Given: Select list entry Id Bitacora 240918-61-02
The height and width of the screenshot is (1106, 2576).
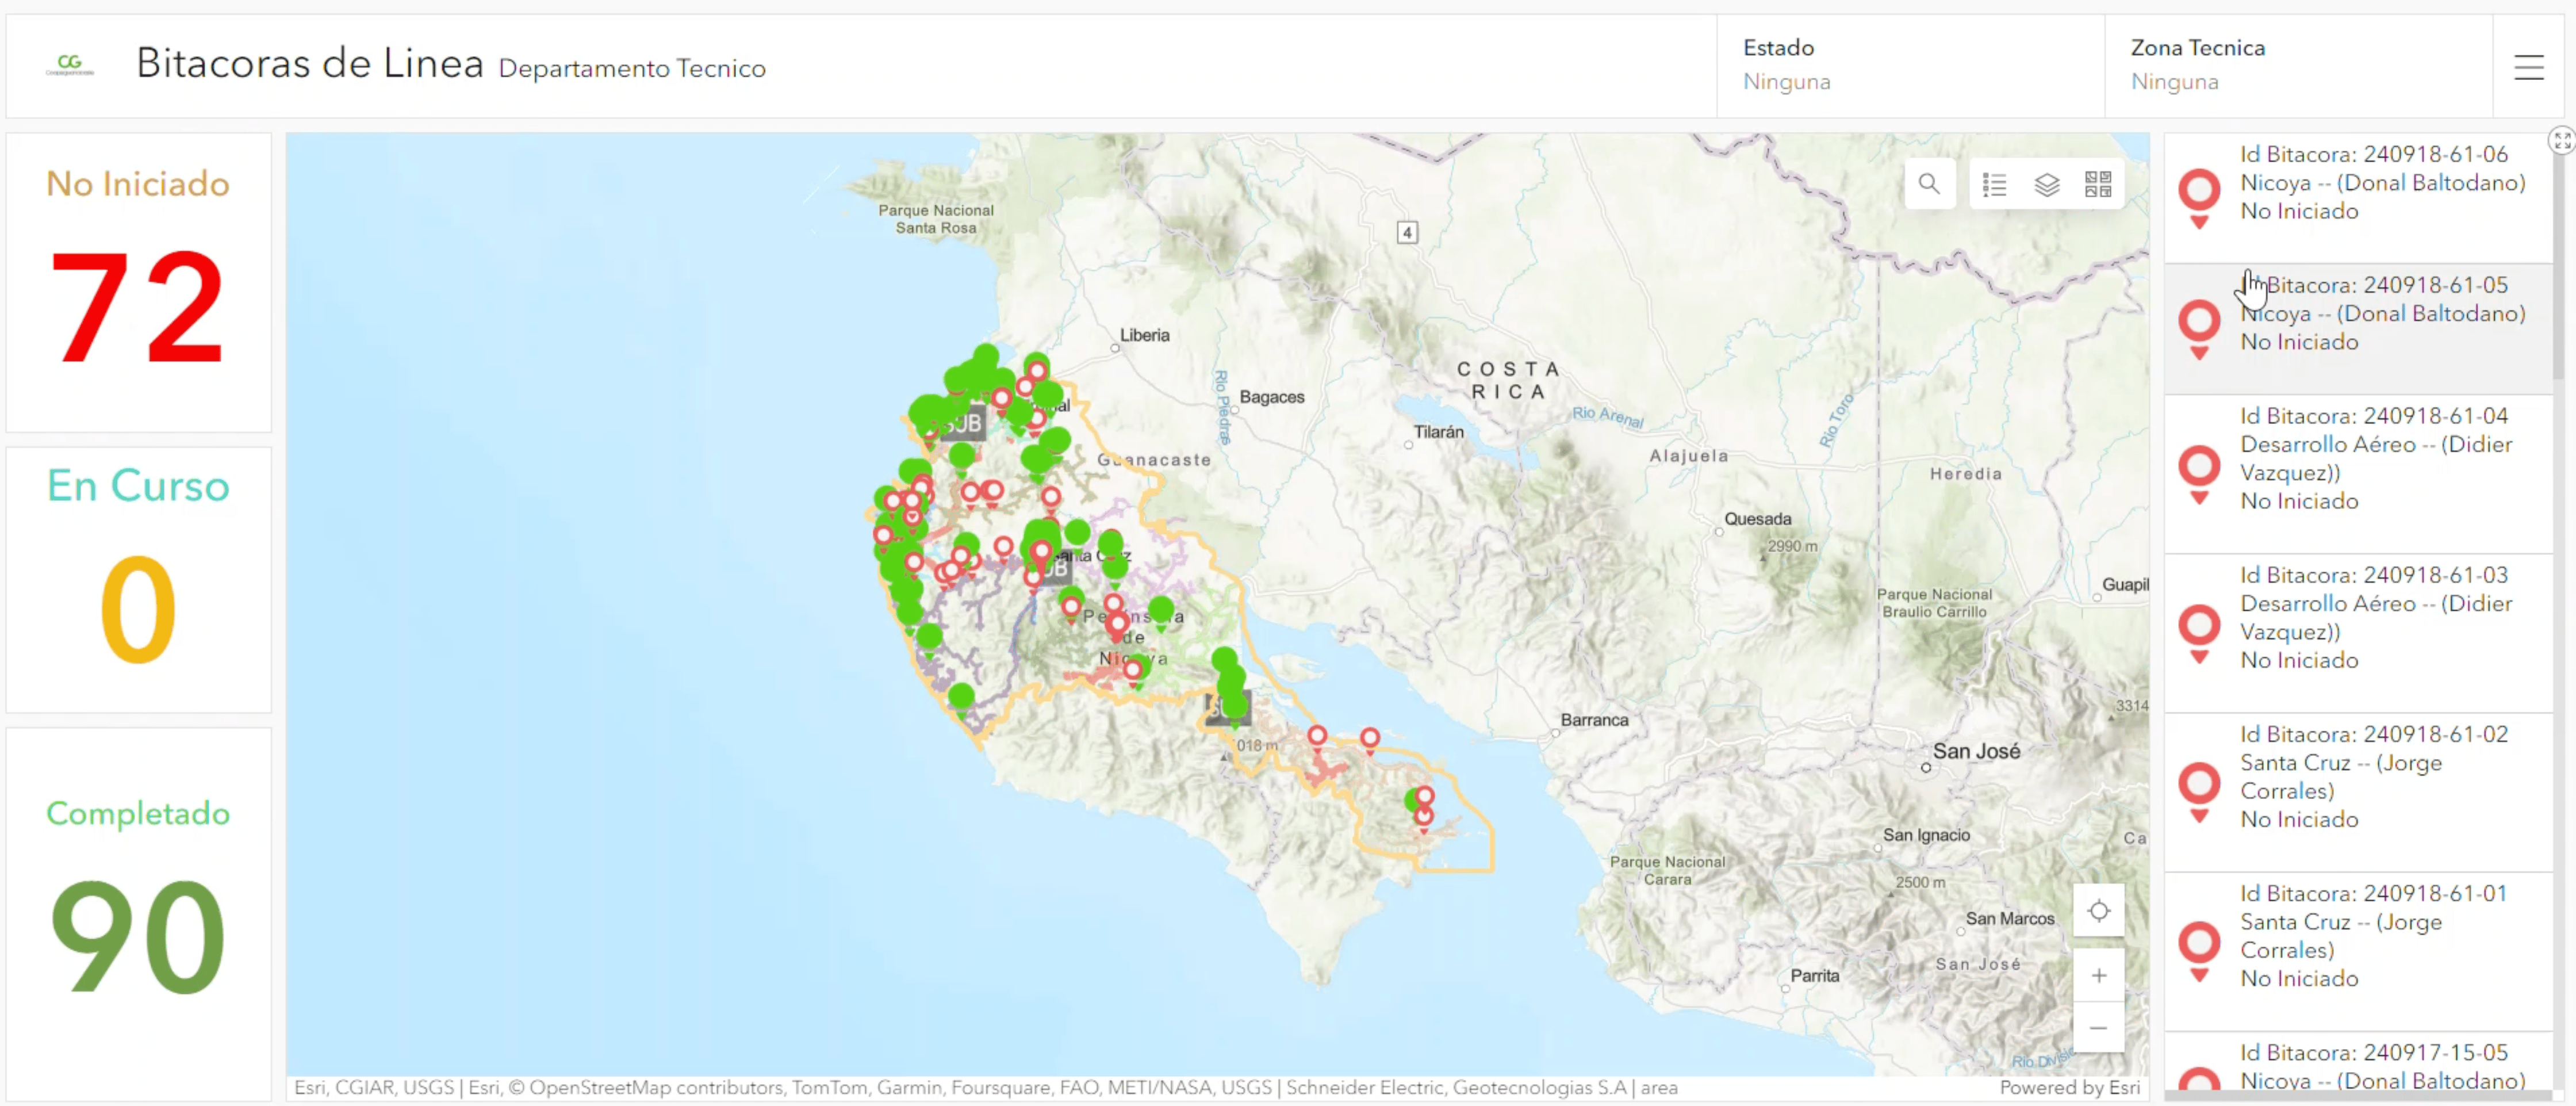Looking at the screenshot, I should pos(2358,792).
